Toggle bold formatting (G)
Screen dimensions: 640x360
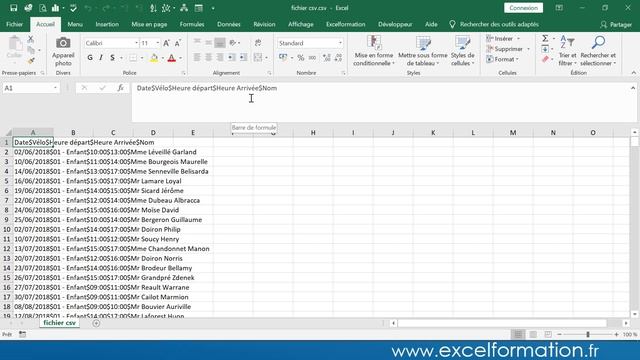tap(90, 58)
